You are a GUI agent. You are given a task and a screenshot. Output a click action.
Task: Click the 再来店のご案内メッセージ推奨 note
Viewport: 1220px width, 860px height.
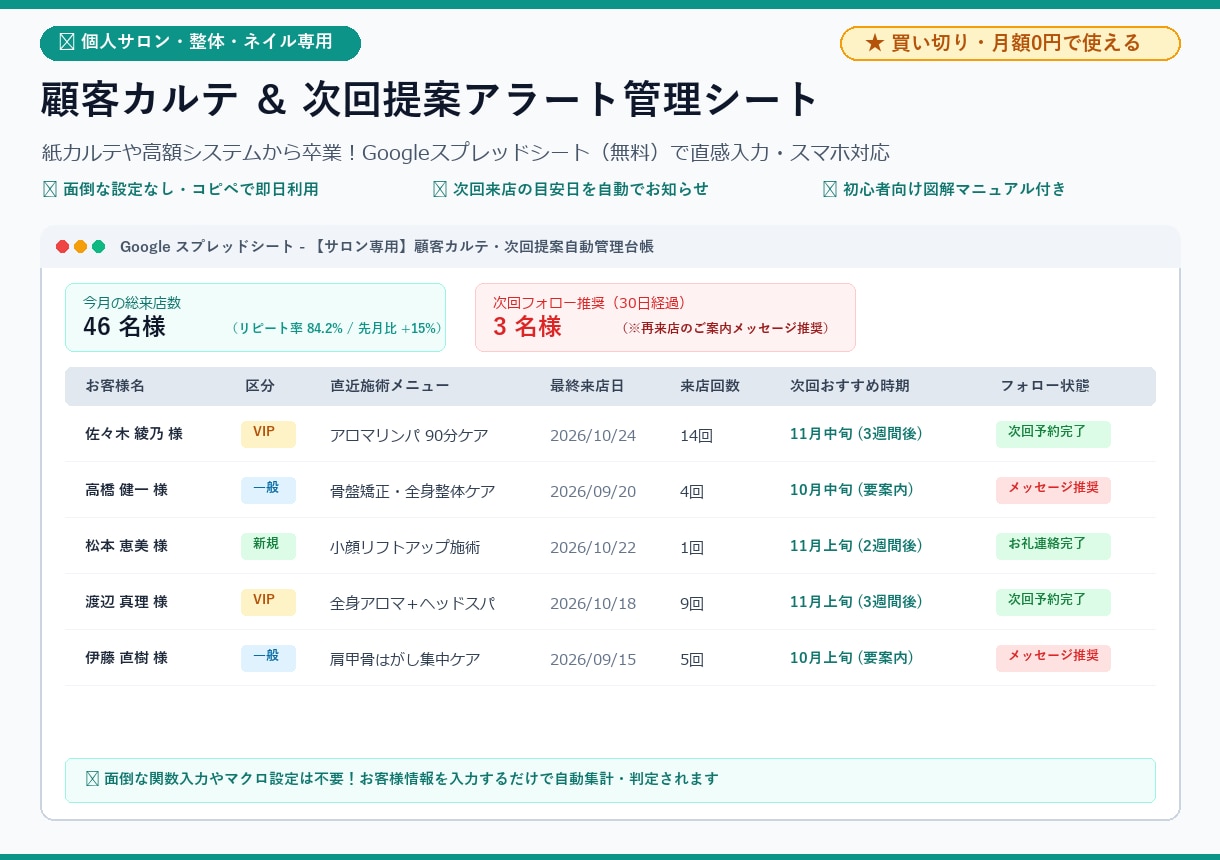click(x=725, y=328)
